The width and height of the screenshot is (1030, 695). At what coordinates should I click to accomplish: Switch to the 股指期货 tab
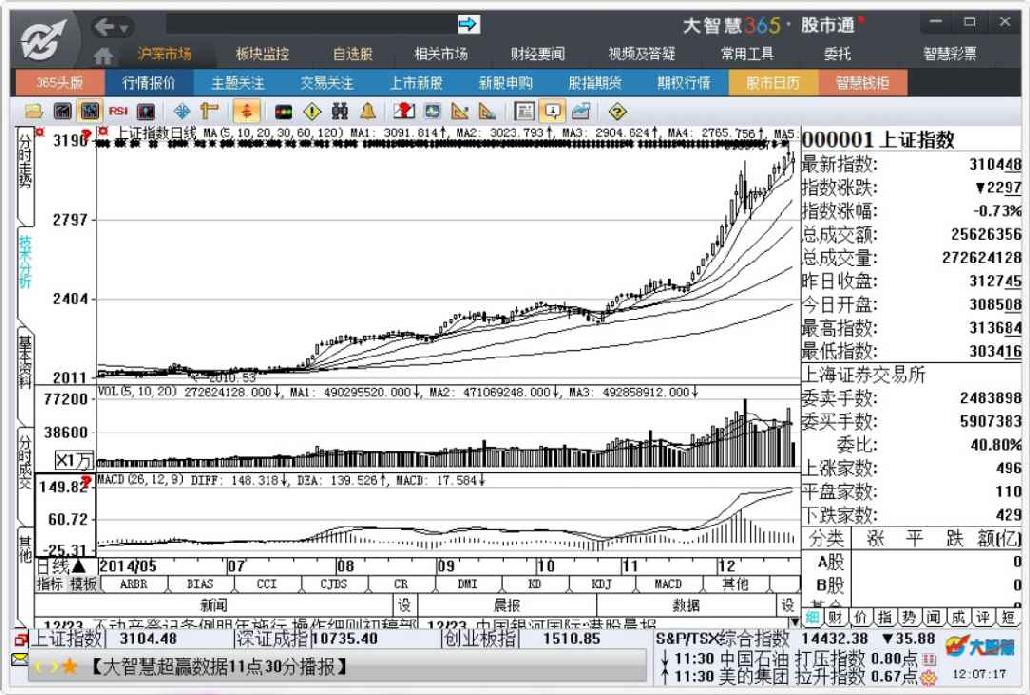click(x=594, y=83)
